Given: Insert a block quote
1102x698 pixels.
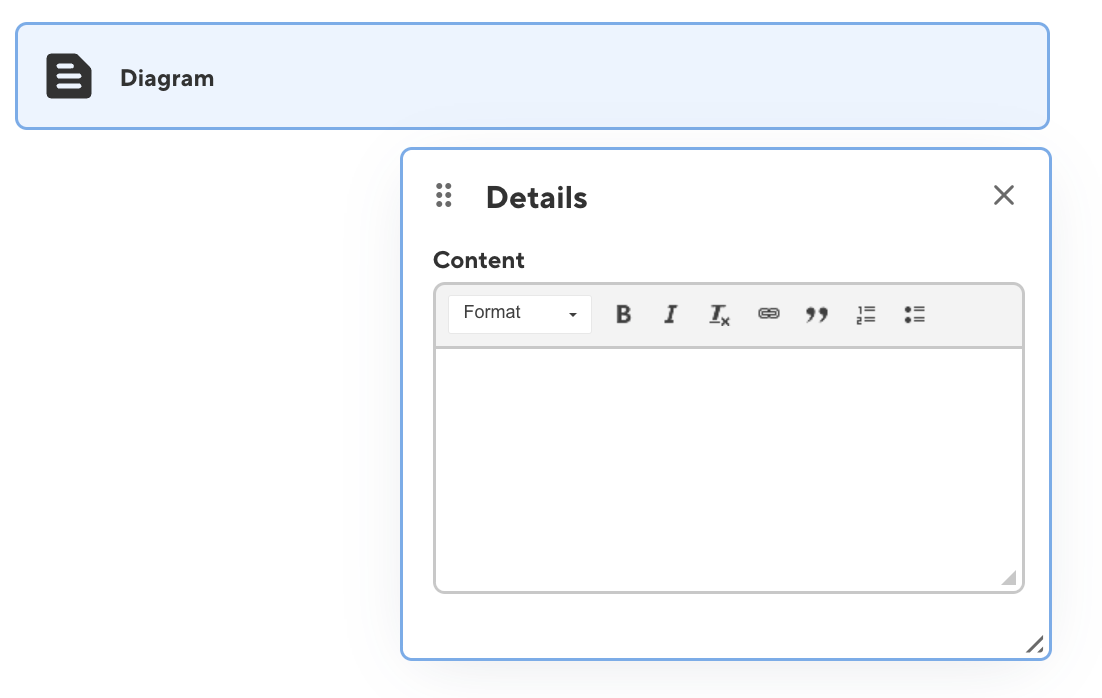Looking at the screenshot, I should [817, 314].
